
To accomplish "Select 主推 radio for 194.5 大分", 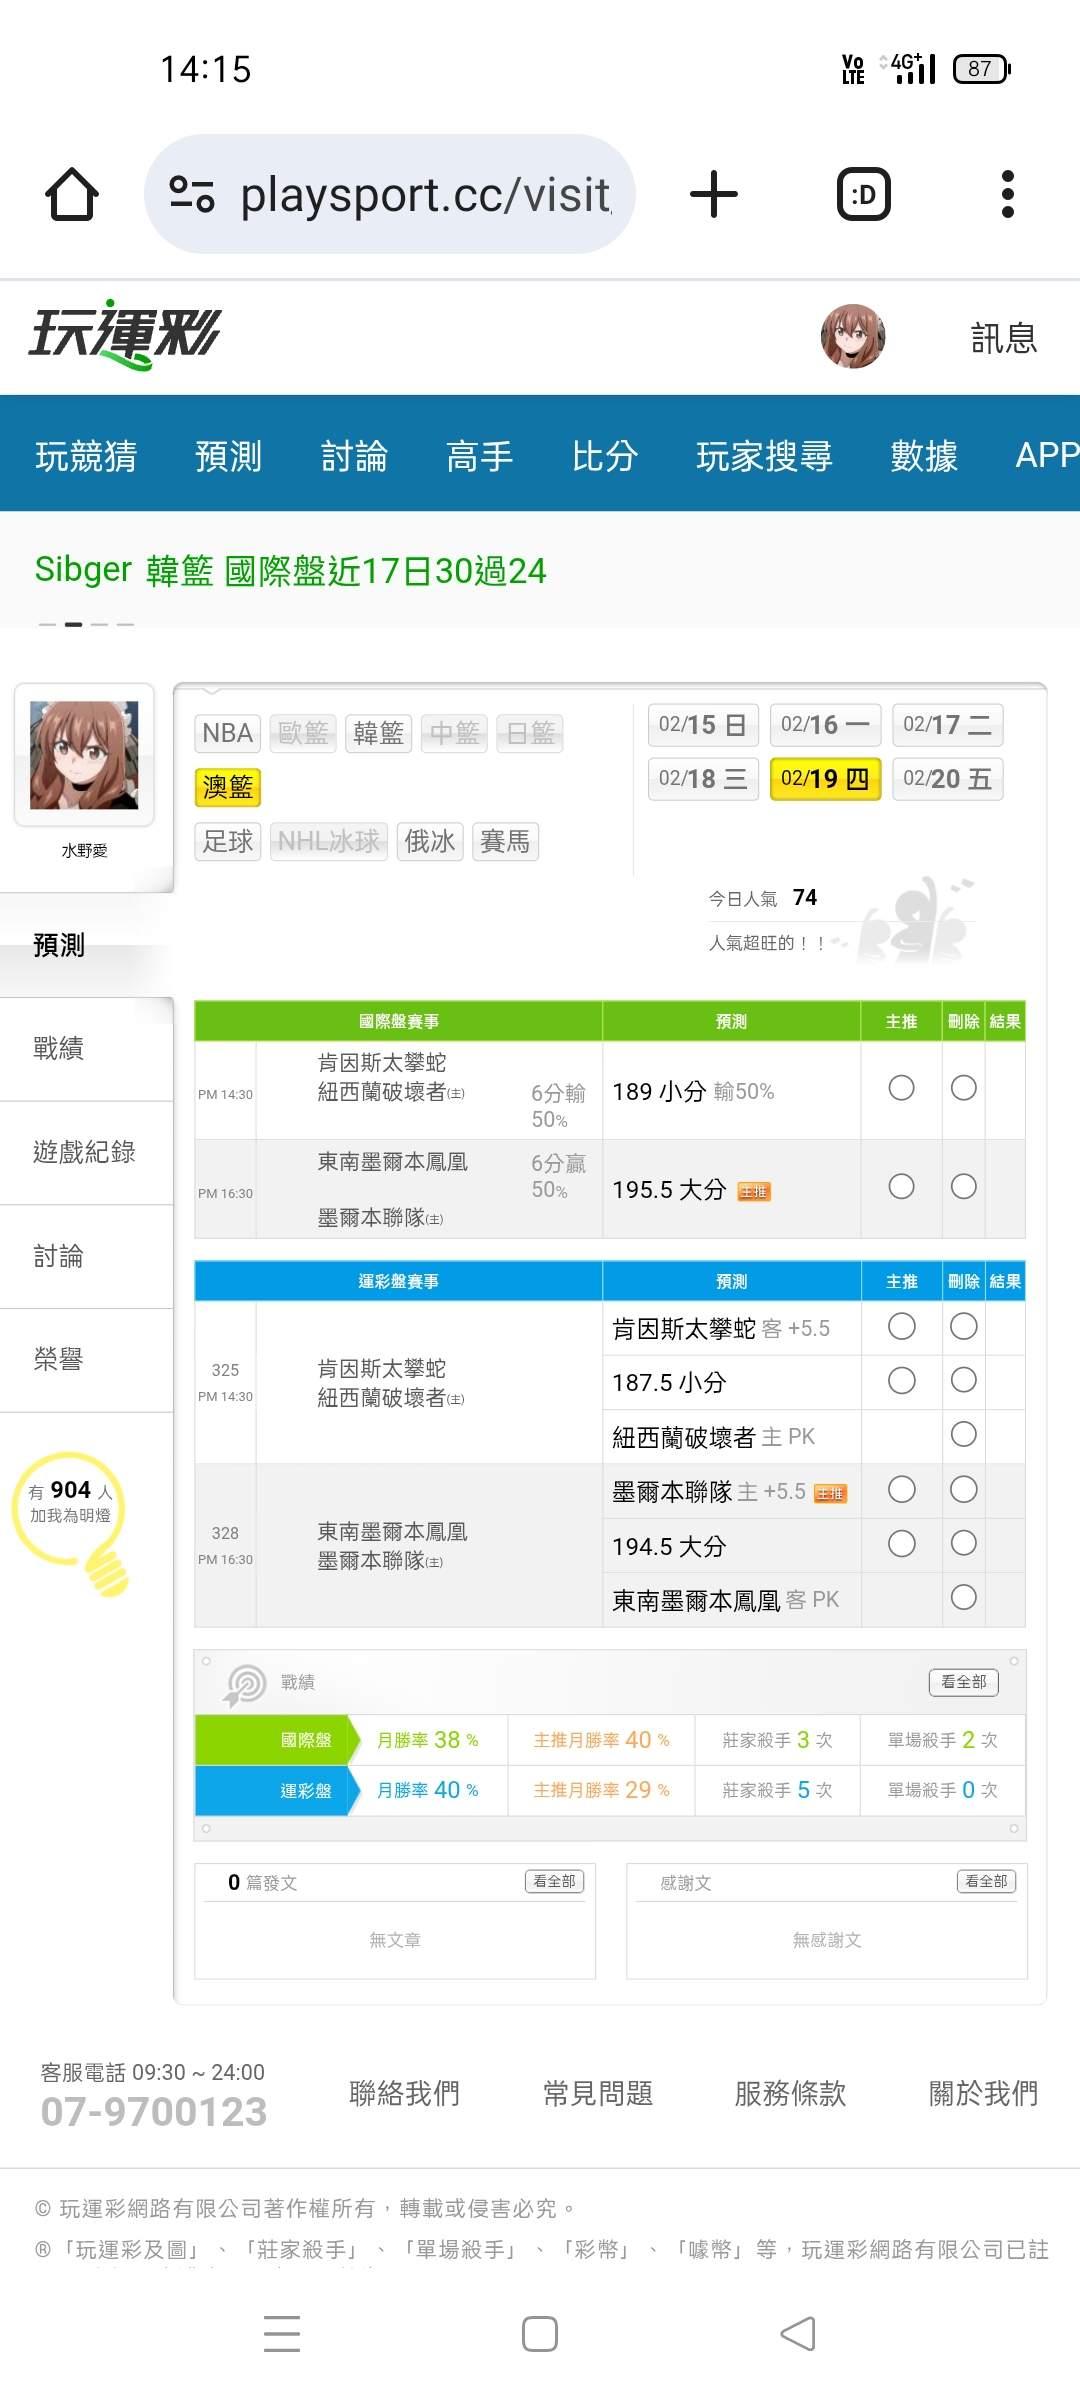I will pyautogui.click(x=901, y=1544).
